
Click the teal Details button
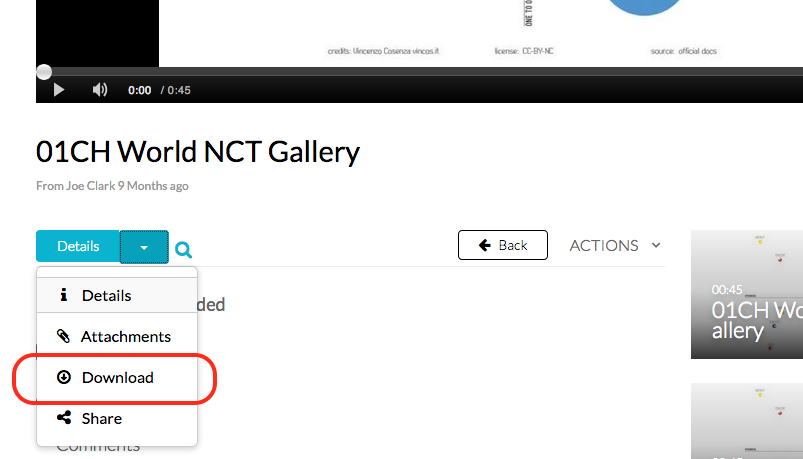coord(78,246)
